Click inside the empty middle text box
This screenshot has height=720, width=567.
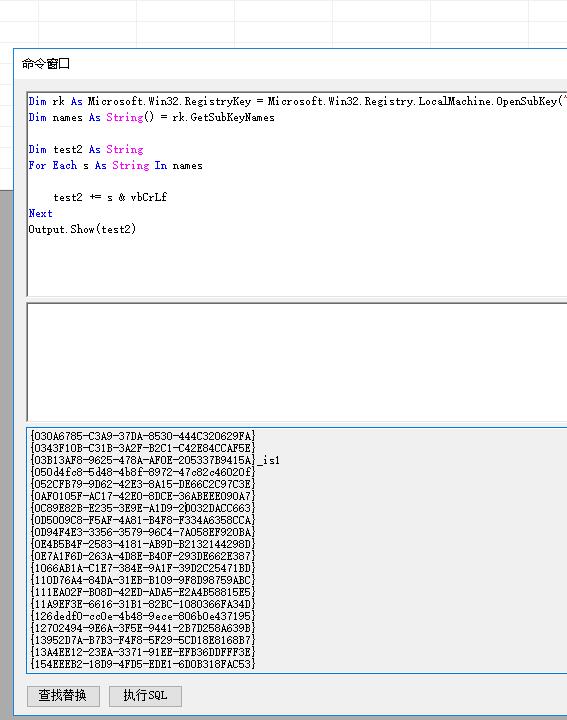(x=297, y=362)
